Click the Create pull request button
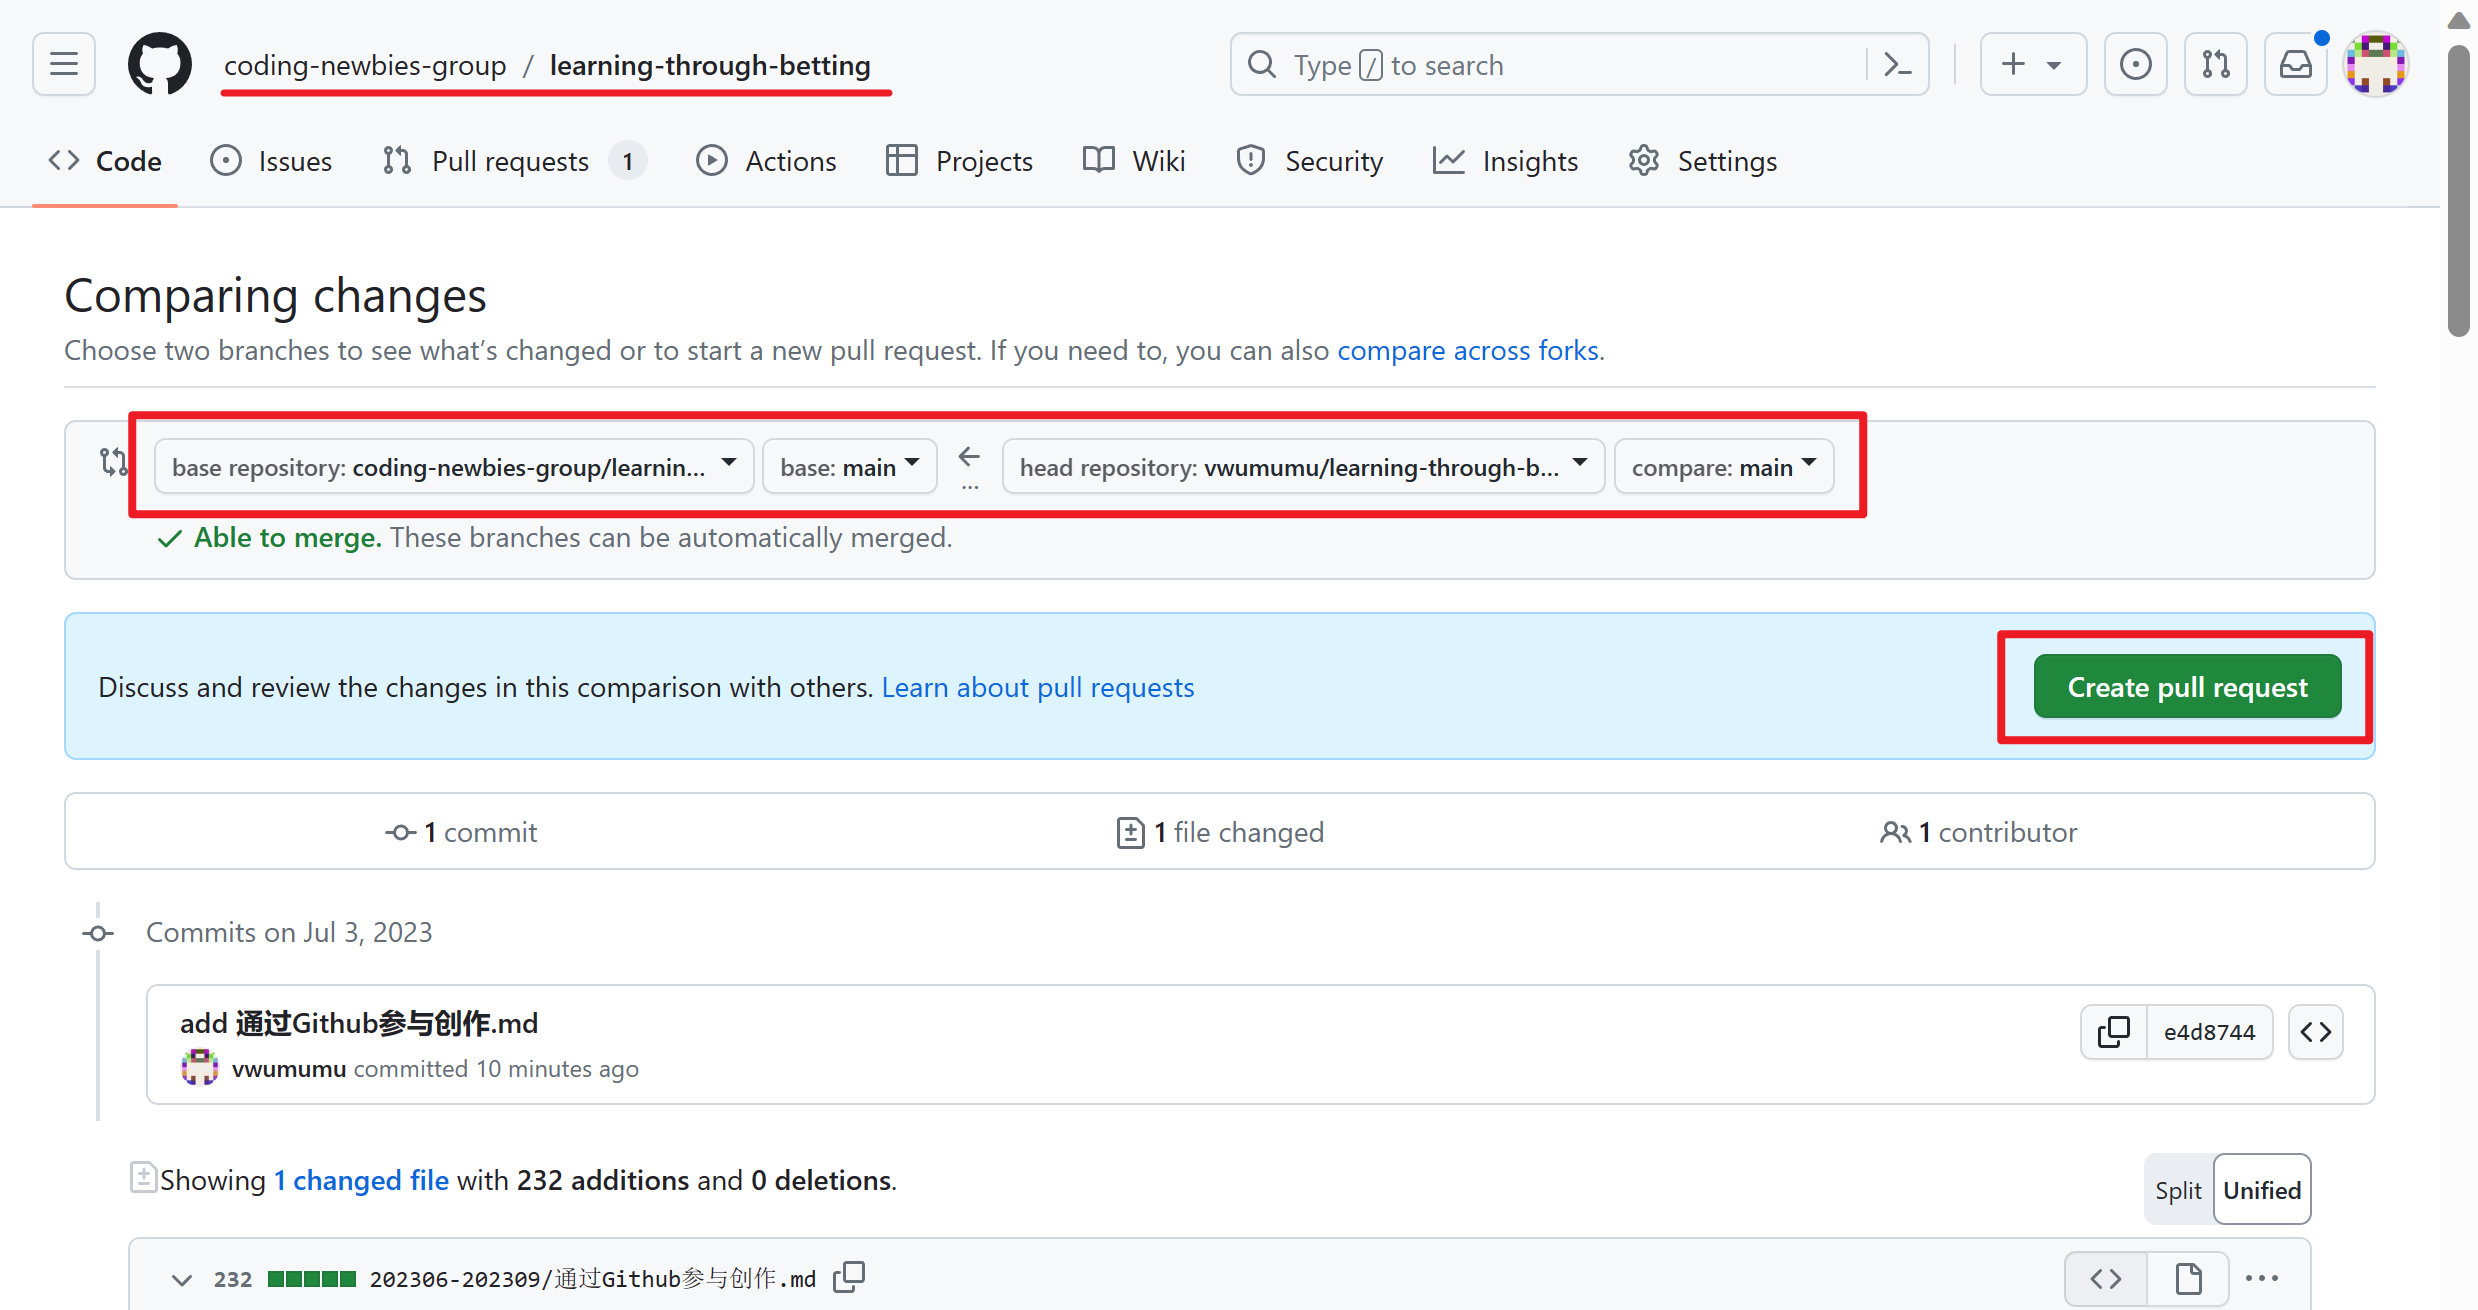The height and width of the screenshot is (1310, 2478). 2187,687
